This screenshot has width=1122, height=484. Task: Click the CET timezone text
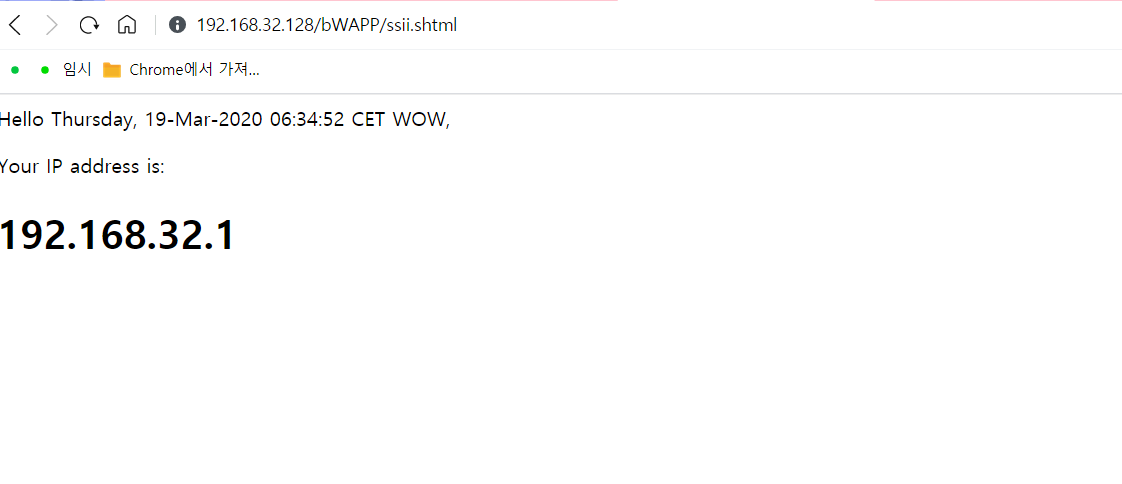click(x=370, y=120)
